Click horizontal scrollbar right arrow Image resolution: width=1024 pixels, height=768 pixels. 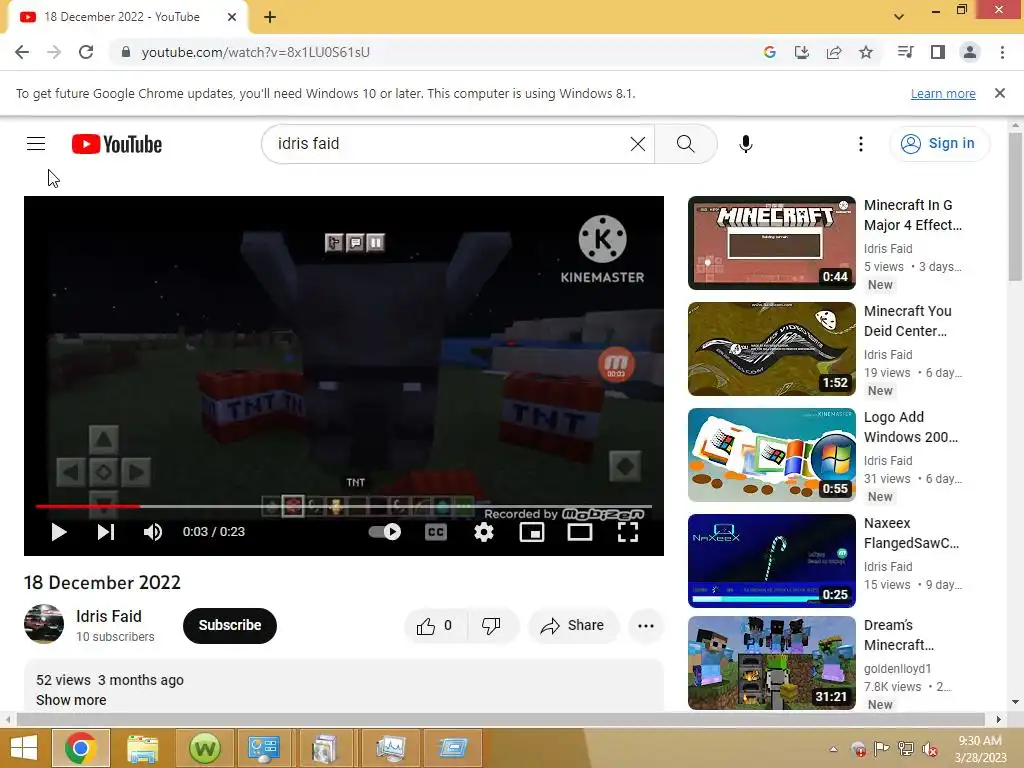[x=999, y=720]
